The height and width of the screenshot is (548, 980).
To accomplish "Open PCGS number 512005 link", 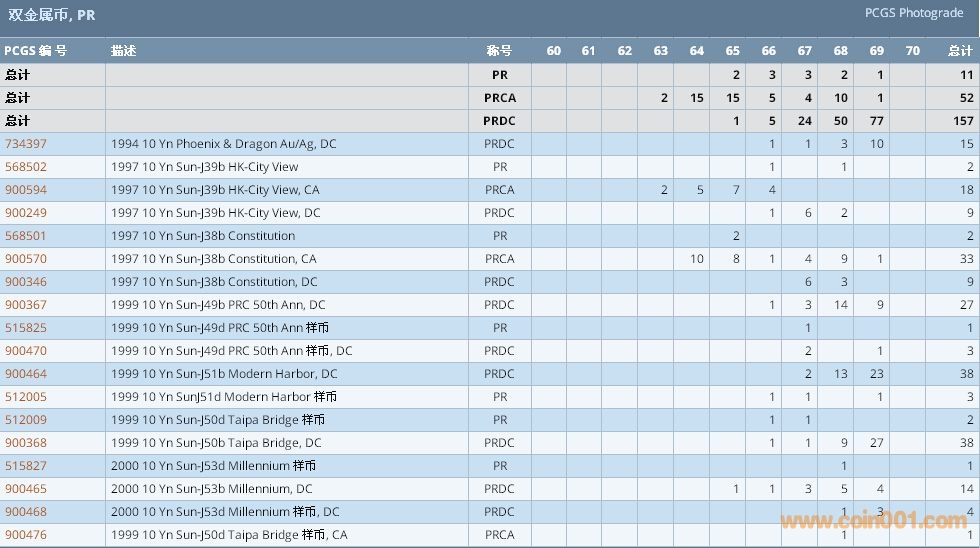I will [26, 397].
